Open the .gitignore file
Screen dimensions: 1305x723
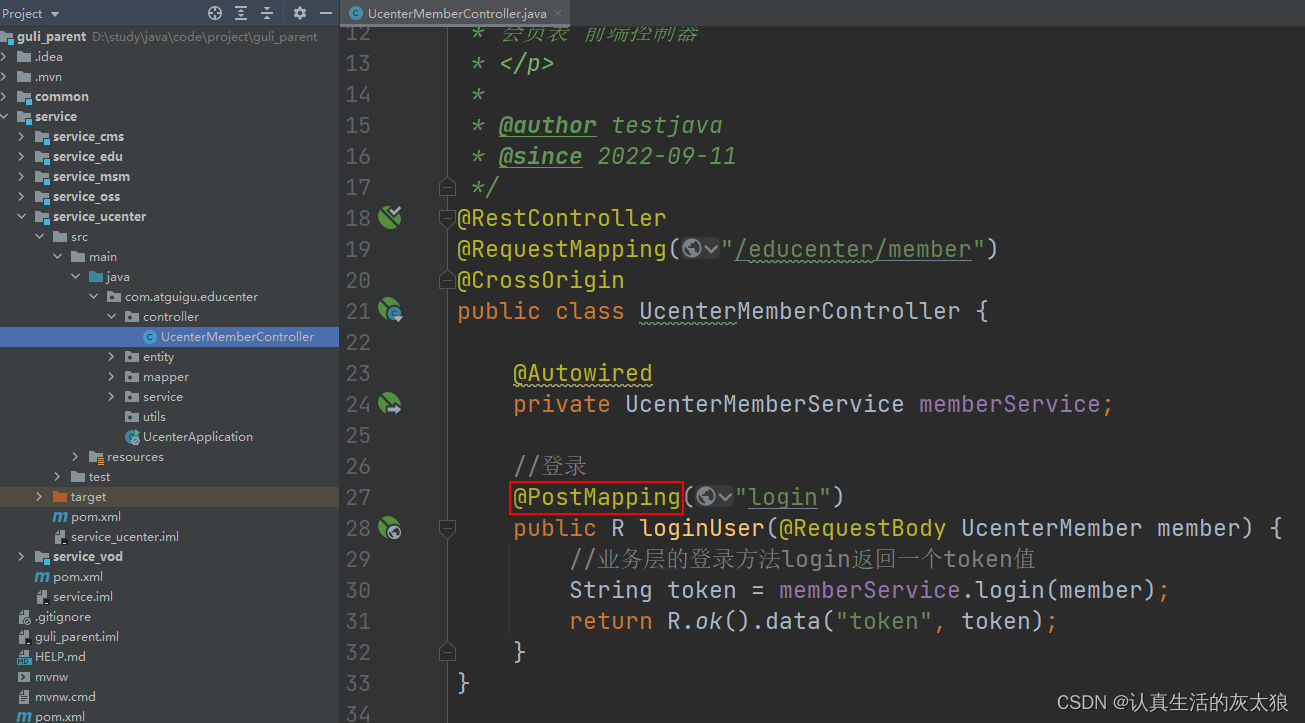point(63,617)
